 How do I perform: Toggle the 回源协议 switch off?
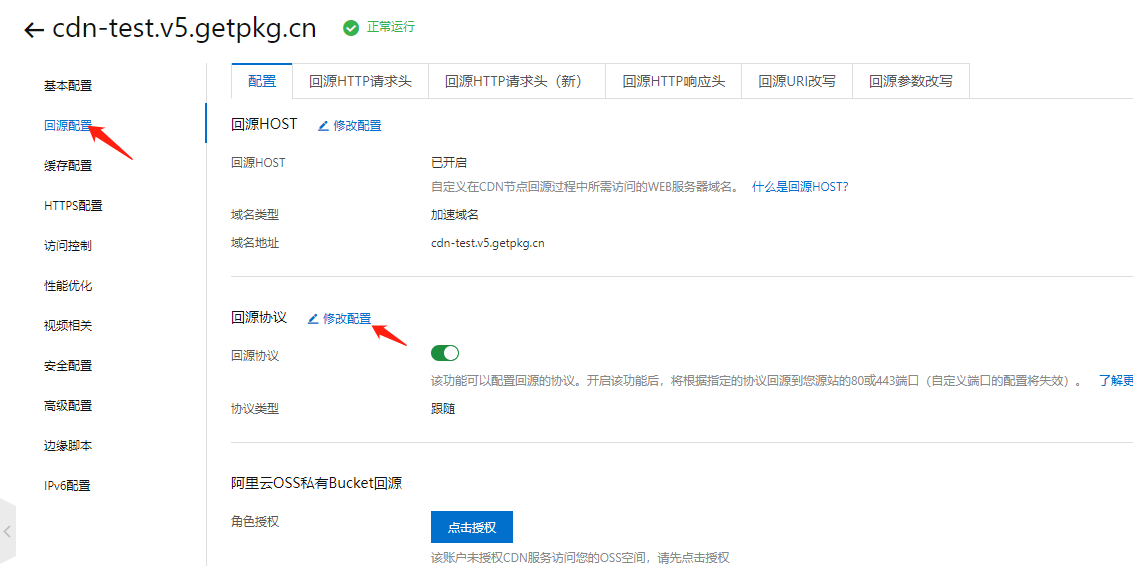click(445, 353)
